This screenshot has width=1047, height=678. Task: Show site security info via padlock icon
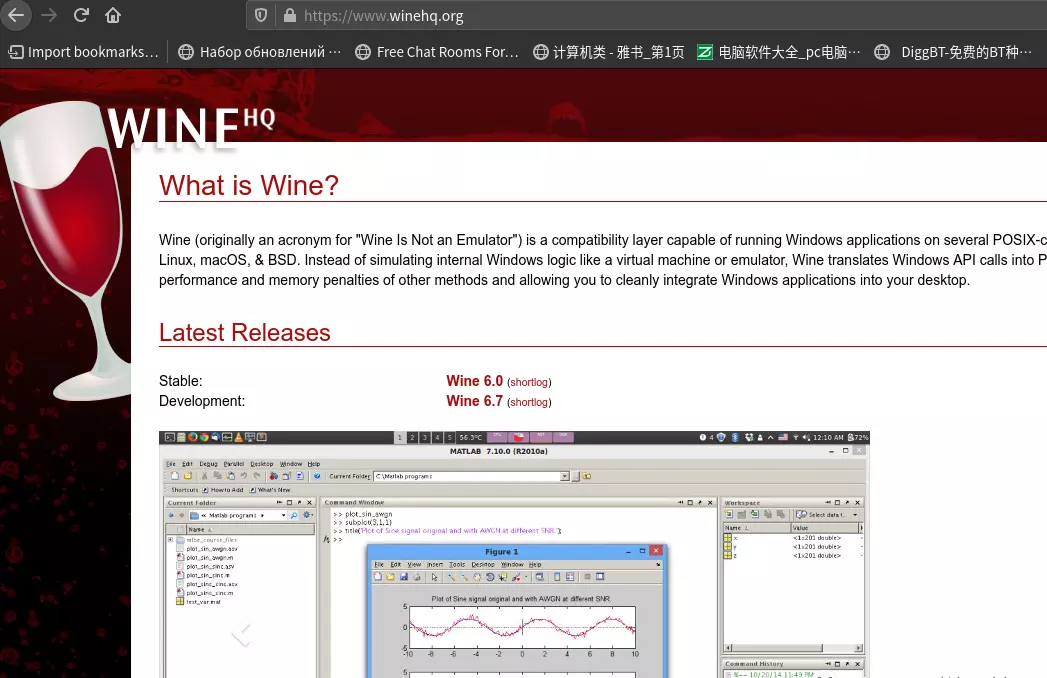[290, 16]
